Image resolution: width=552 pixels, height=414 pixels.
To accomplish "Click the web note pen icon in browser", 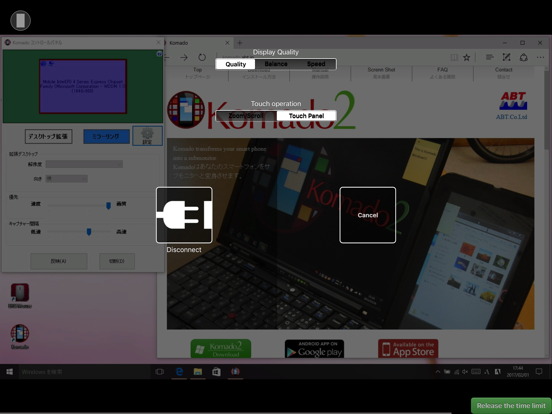I will coord(506,57).
